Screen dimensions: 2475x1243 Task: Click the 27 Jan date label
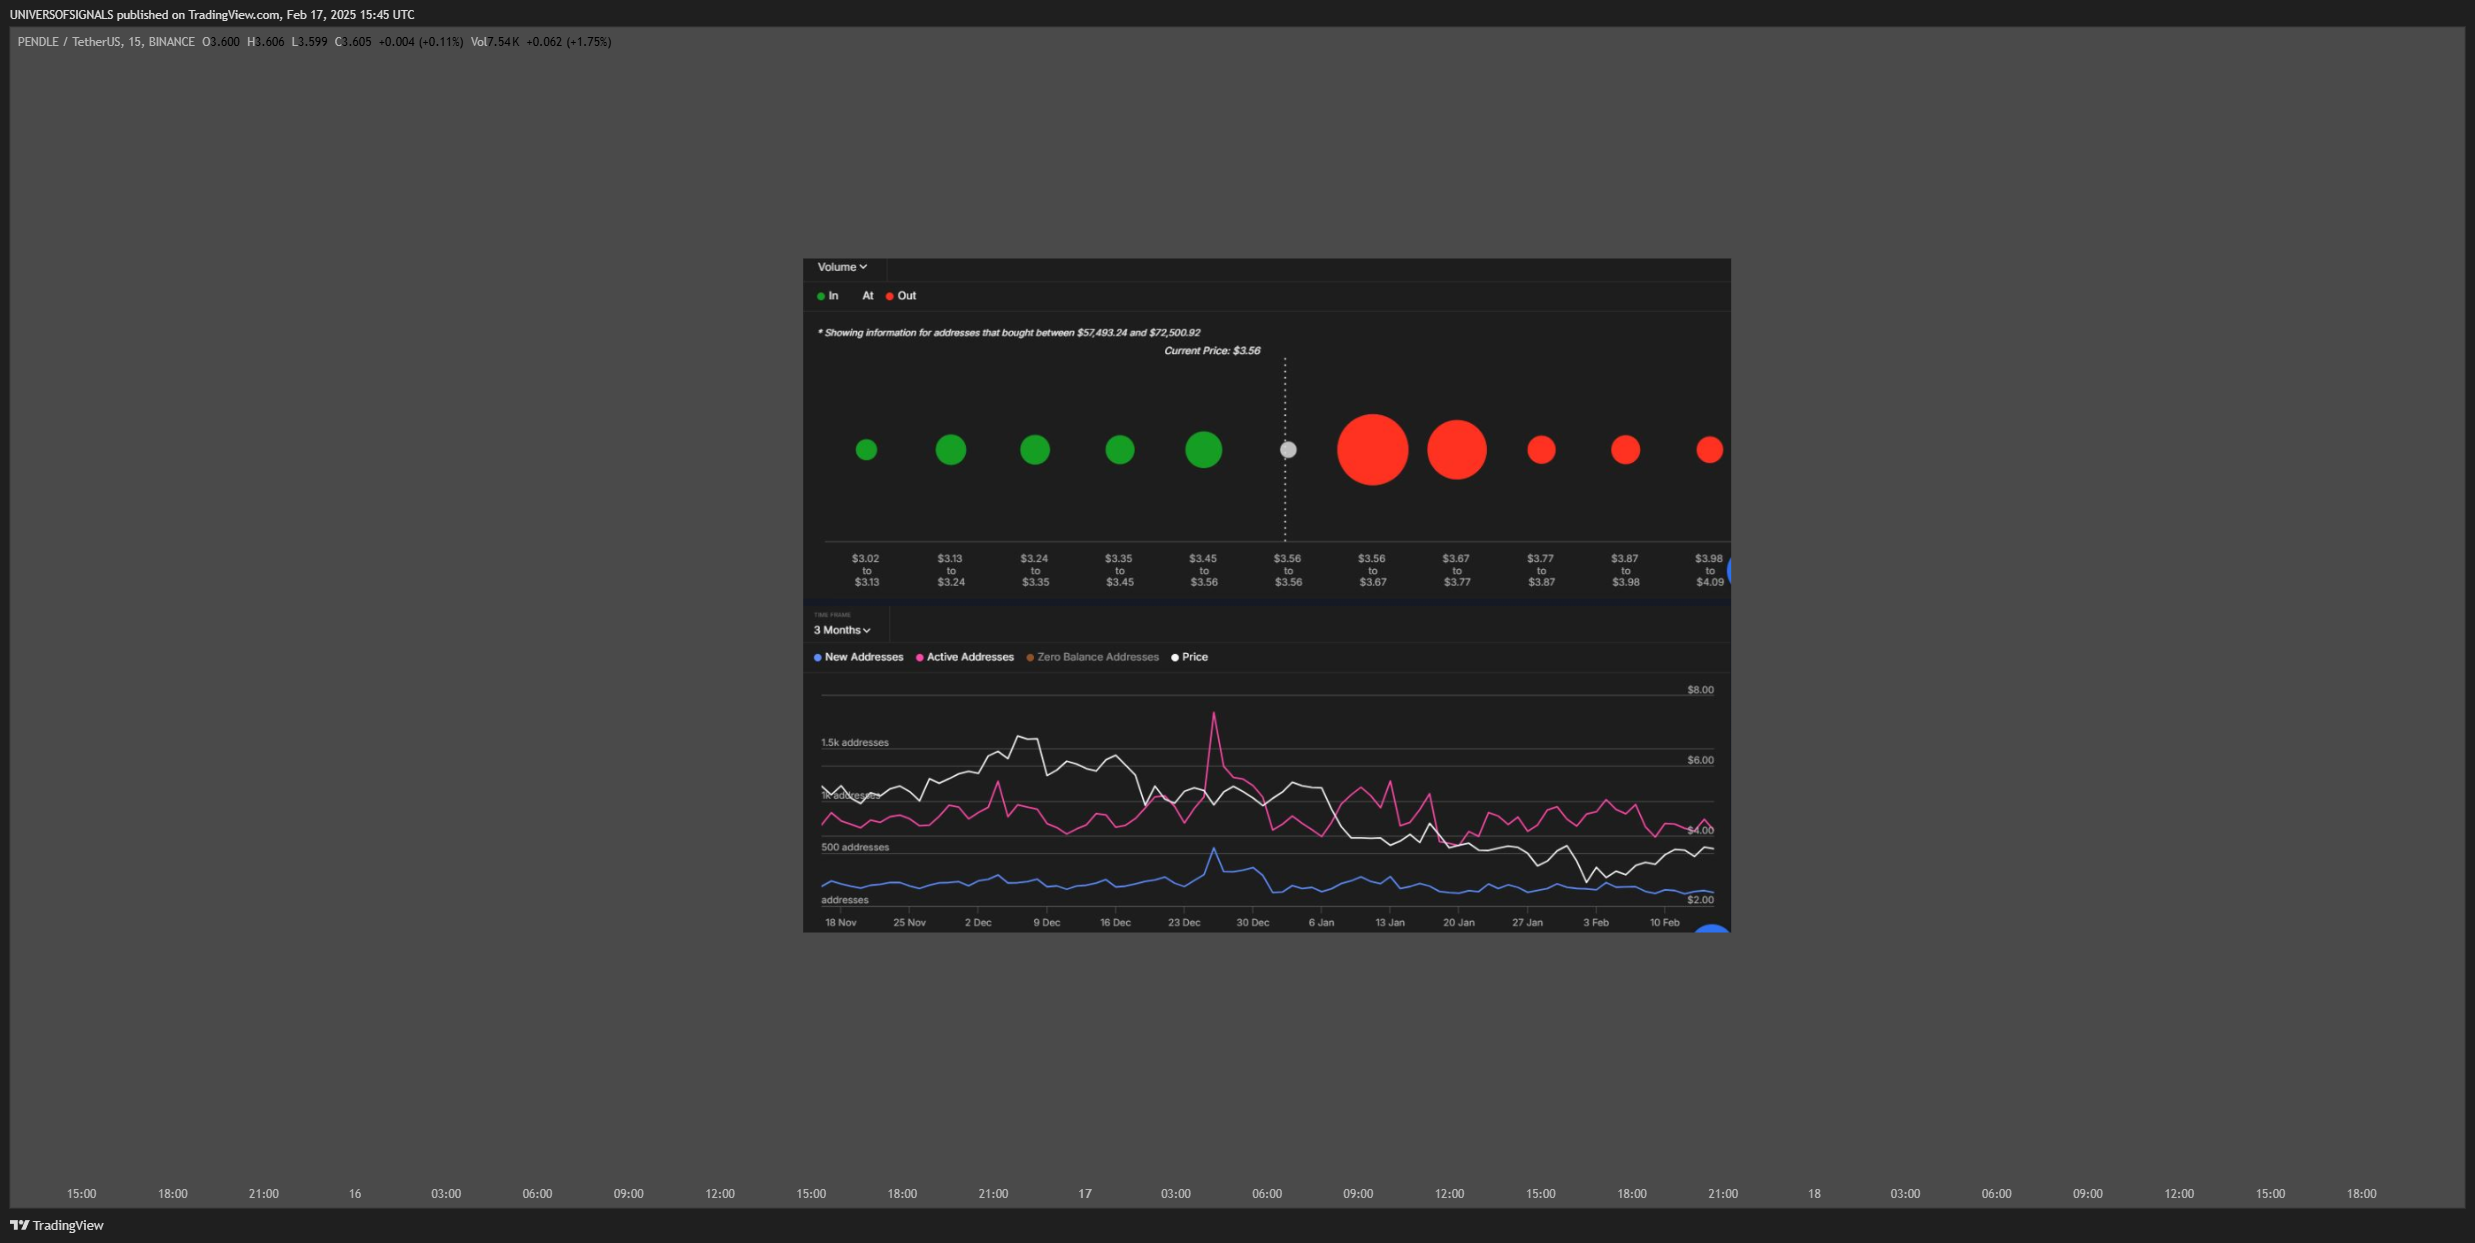pos(1527,923)
